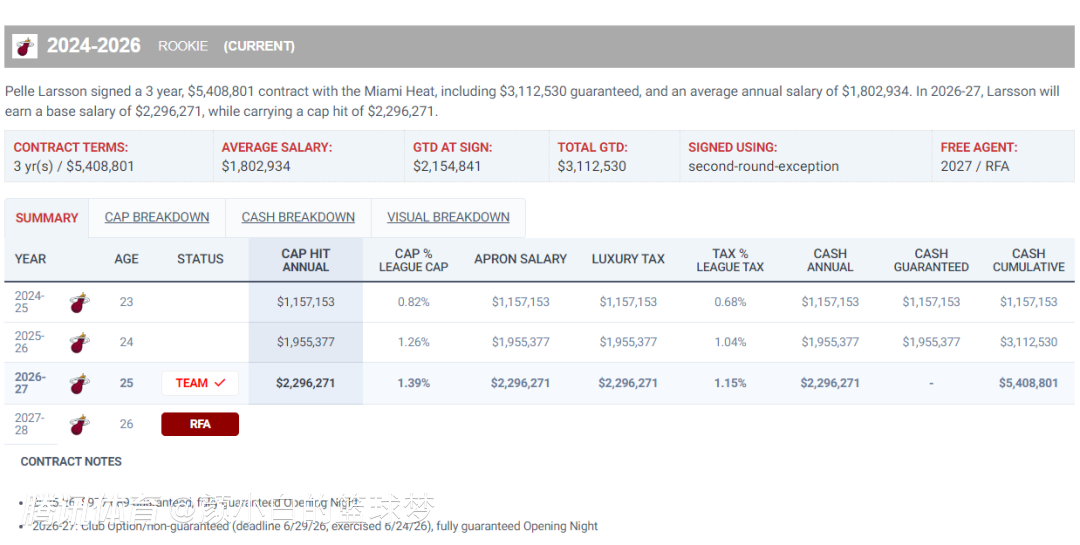
Task: Click the Cap Hit Annual column header
Action: click(x=306, y=260)
